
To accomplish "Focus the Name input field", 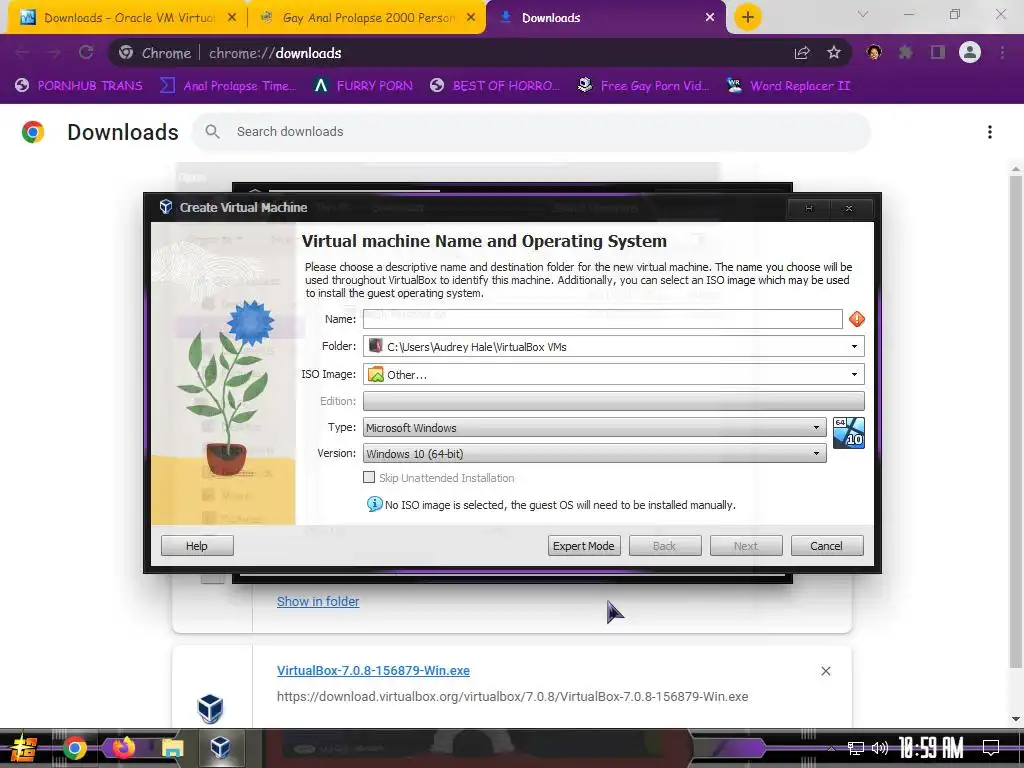I will (x=602, y=319).
